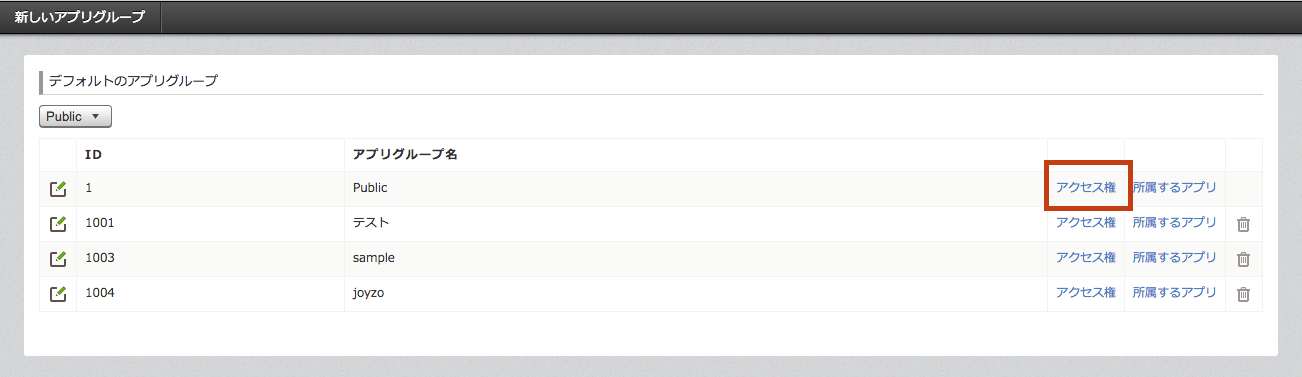Click trash icon for sample row

click(1243, 259)
